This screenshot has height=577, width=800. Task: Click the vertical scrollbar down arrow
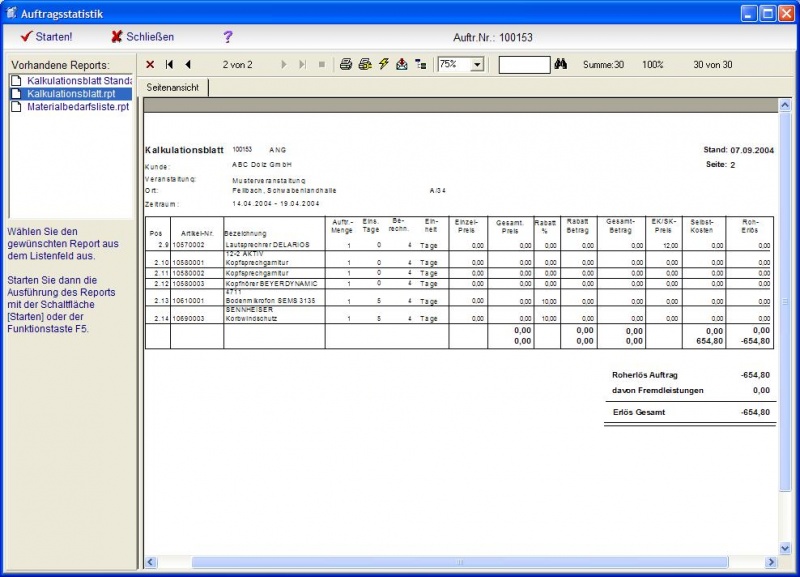click(x=785, y=548)
